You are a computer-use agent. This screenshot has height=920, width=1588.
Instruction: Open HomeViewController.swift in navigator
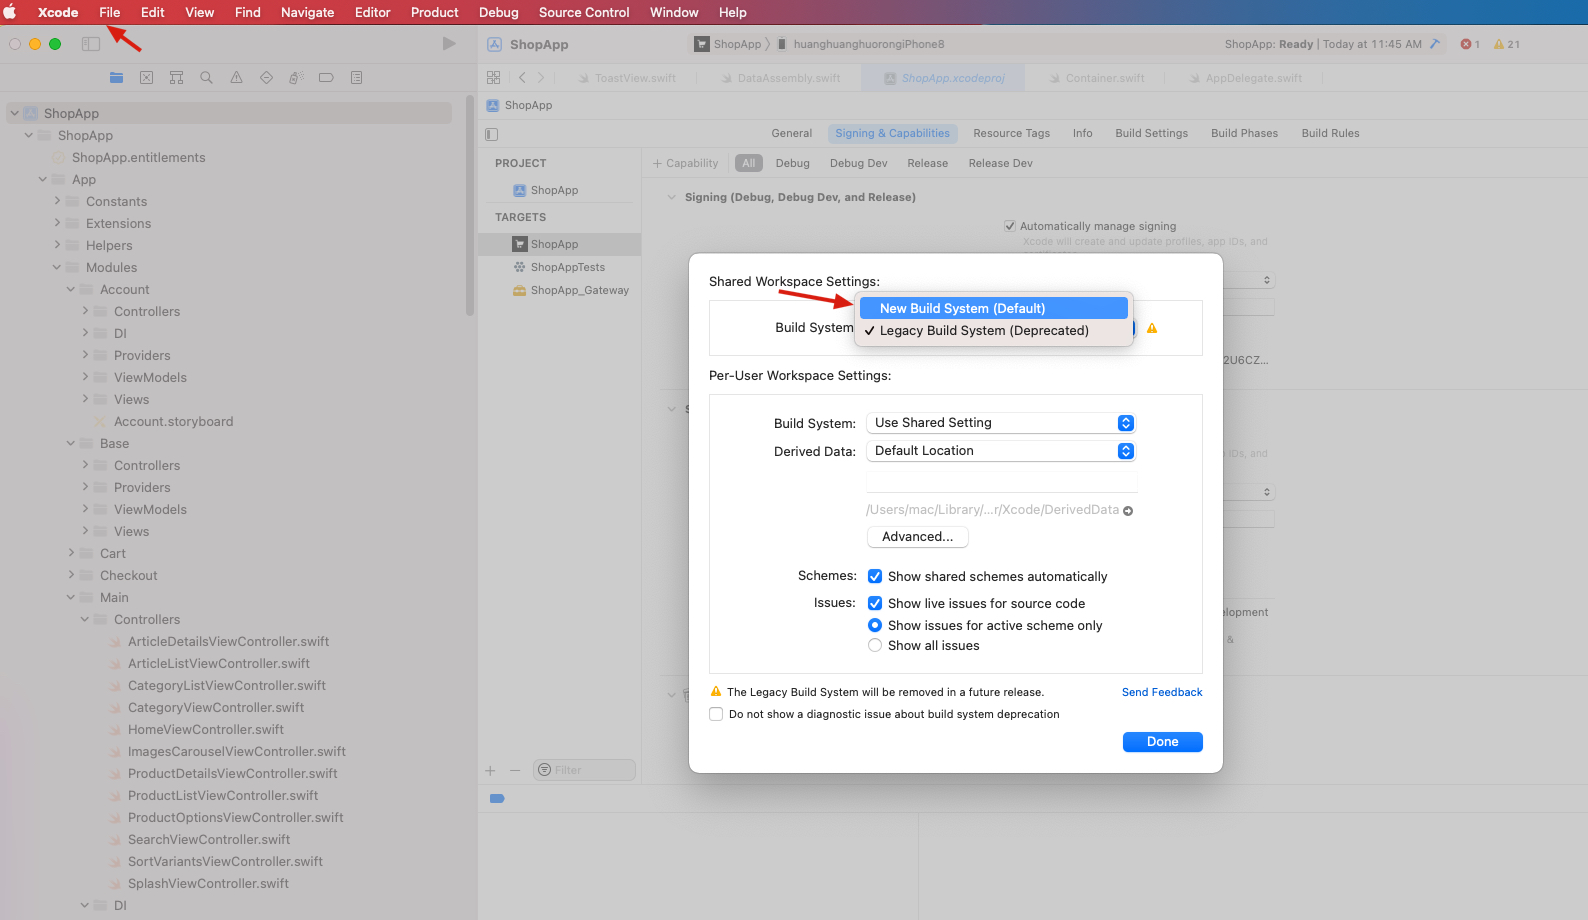pos(206,729)
